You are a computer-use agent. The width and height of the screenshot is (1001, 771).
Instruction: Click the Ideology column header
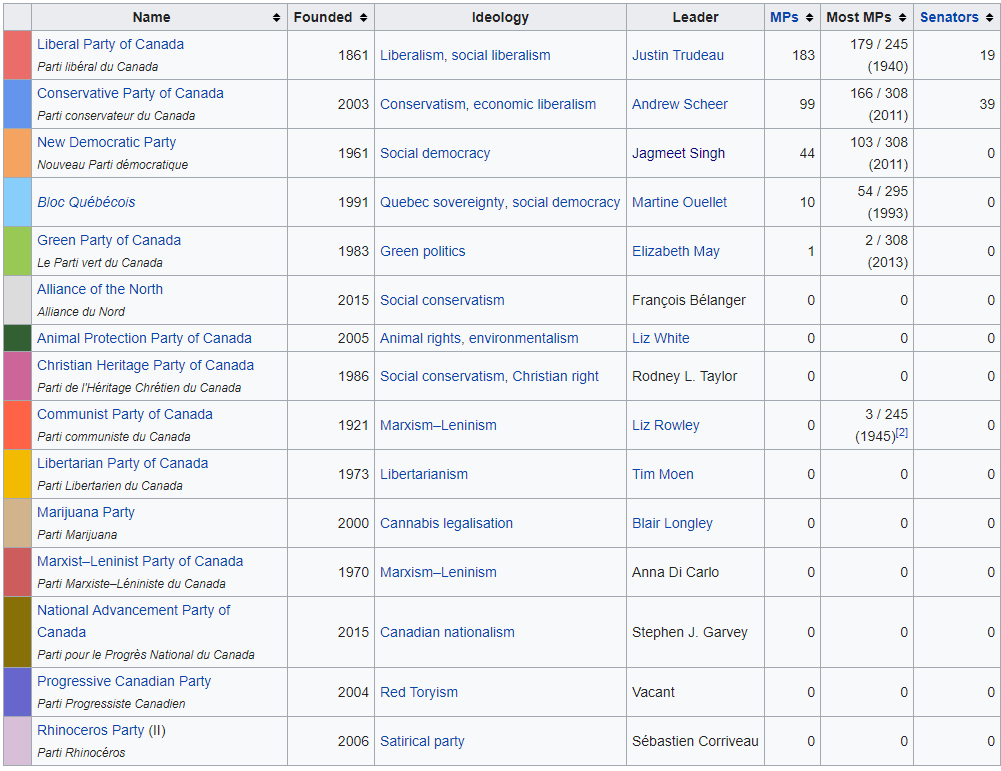[500, 18]
